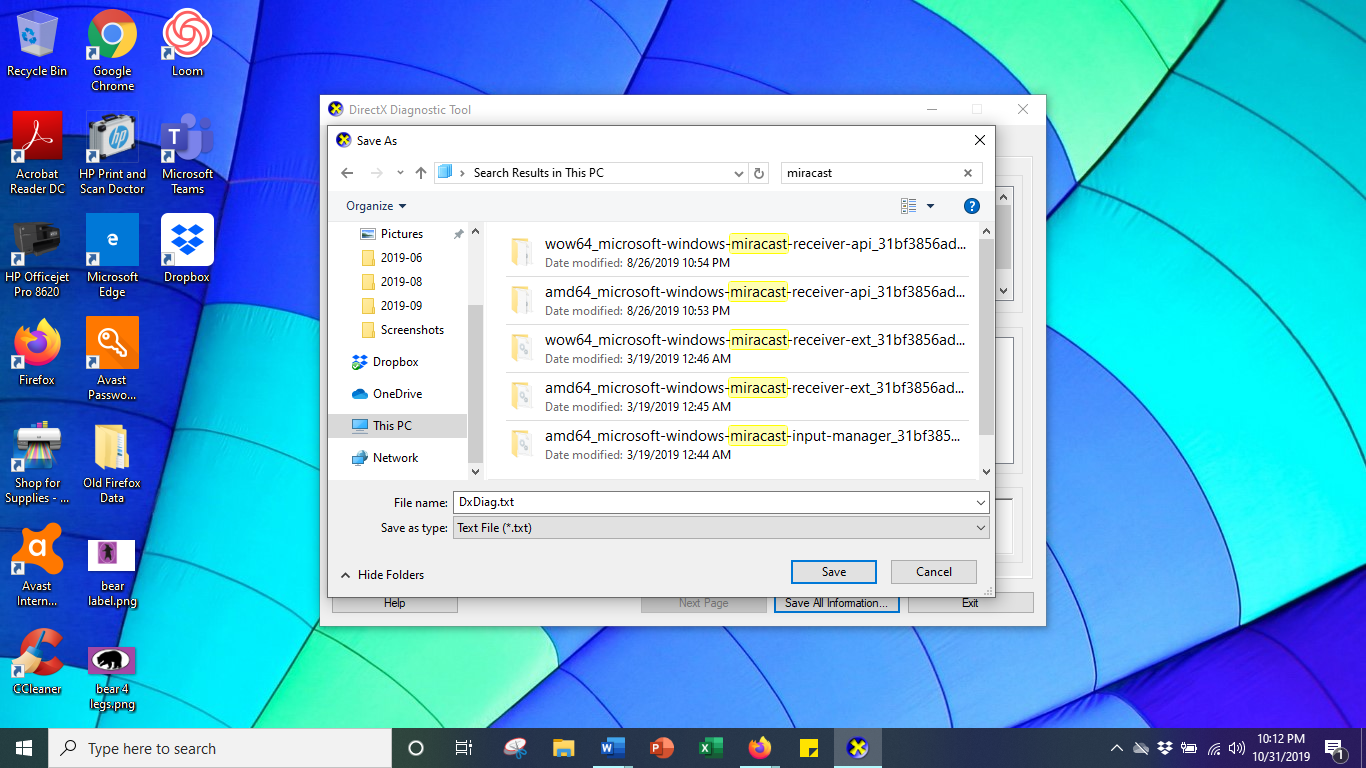Image resolution: width=1366 pixels, height=768 pixels.
Task: Open the Save as type dropdown
Action: tap(980, 528)
